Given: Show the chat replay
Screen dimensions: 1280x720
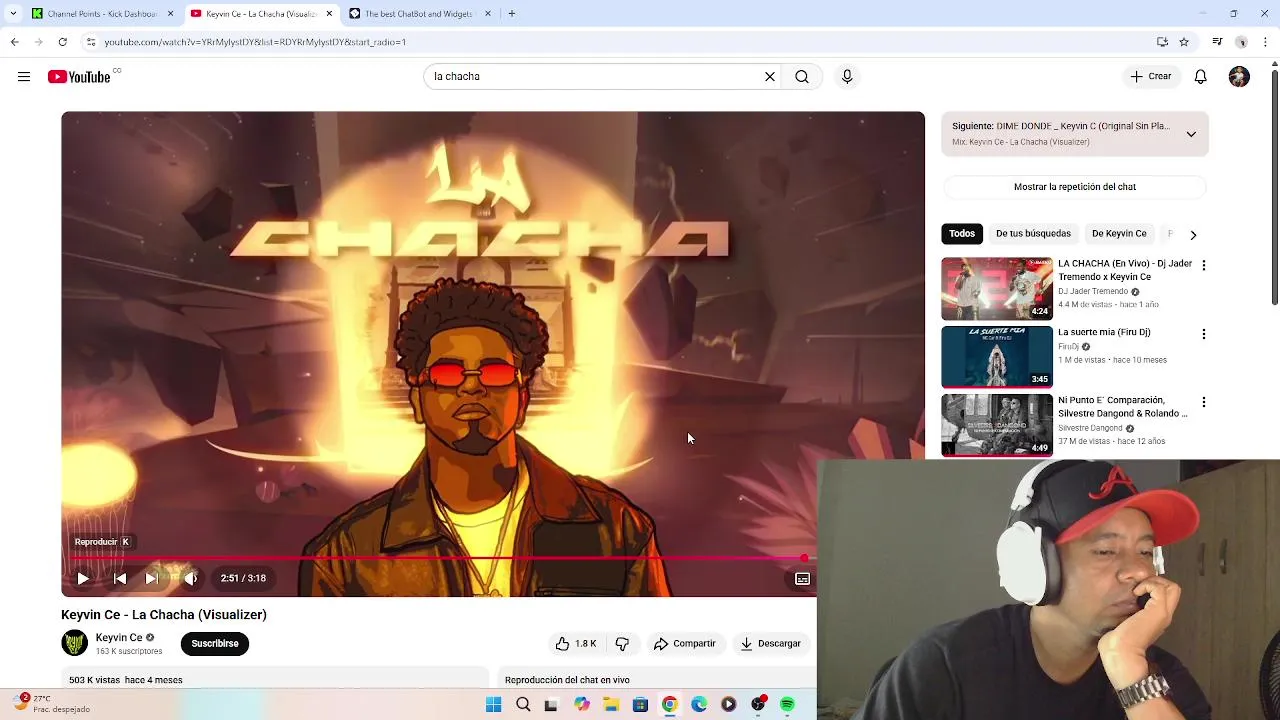Looking at the screenshot, I should (1075, 187).
